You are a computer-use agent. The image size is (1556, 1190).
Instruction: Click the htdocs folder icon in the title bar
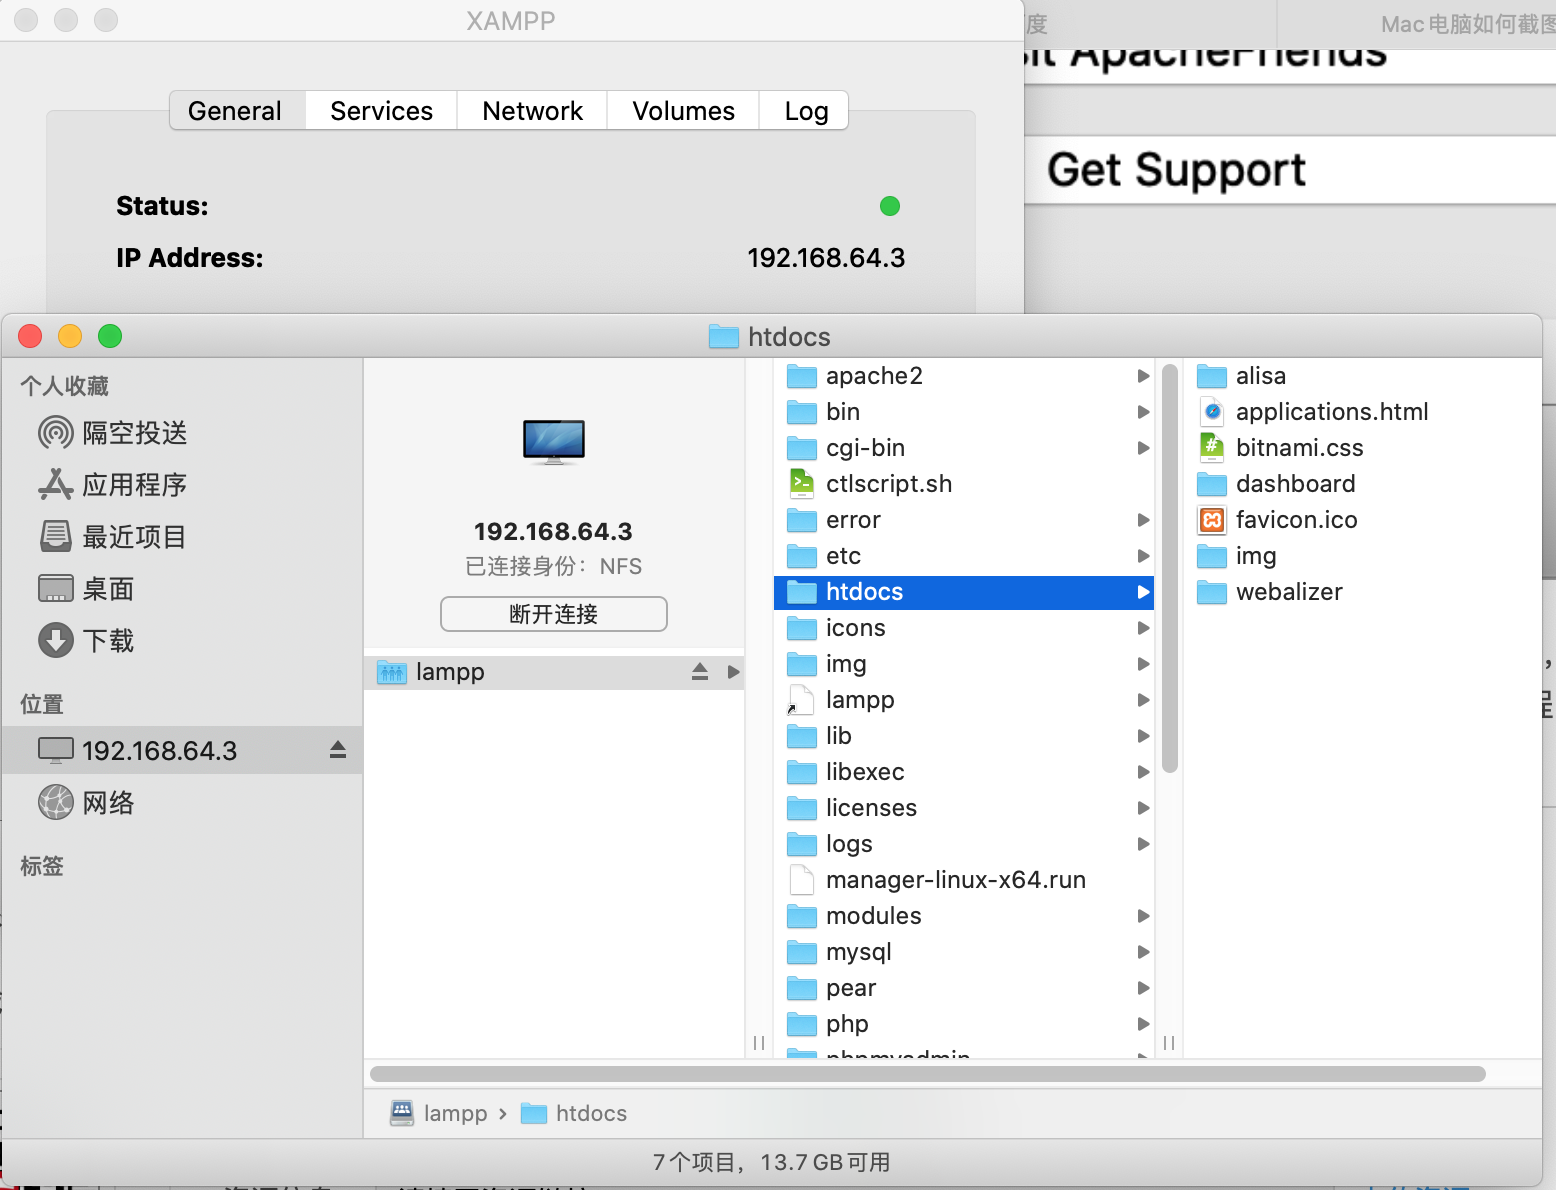pyautogui.click(x=724, y=337)
